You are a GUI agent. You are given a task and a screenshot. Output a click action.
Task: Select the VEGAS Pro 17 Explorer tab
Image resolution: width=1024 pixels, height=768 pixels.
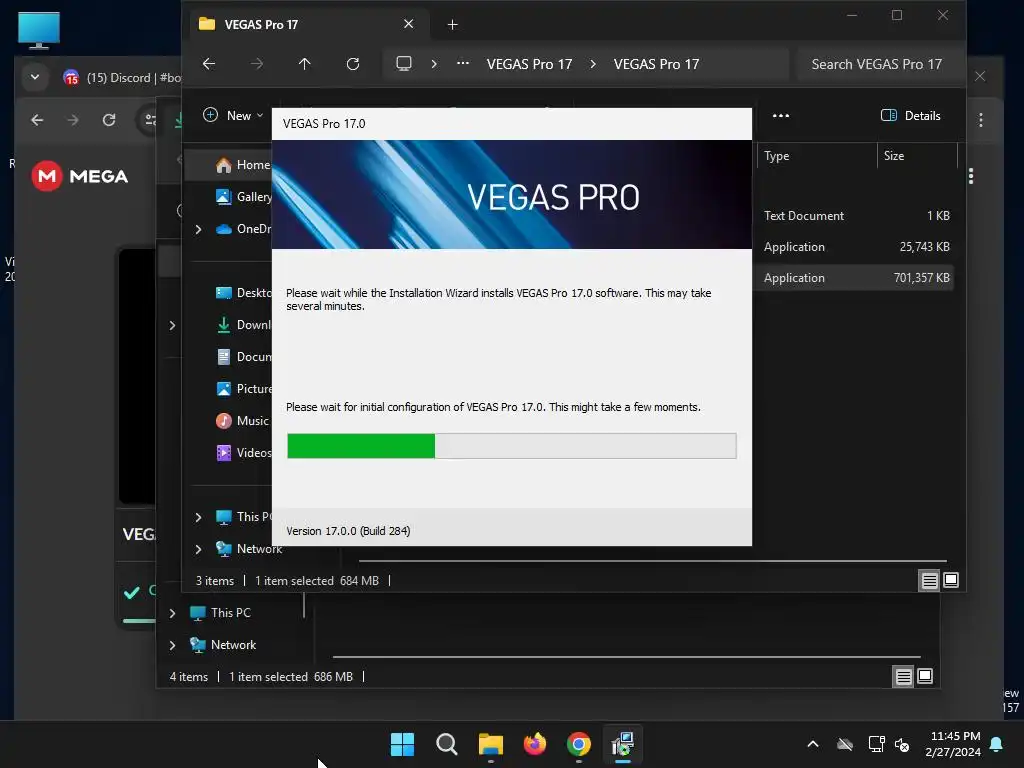coord(307,24)
